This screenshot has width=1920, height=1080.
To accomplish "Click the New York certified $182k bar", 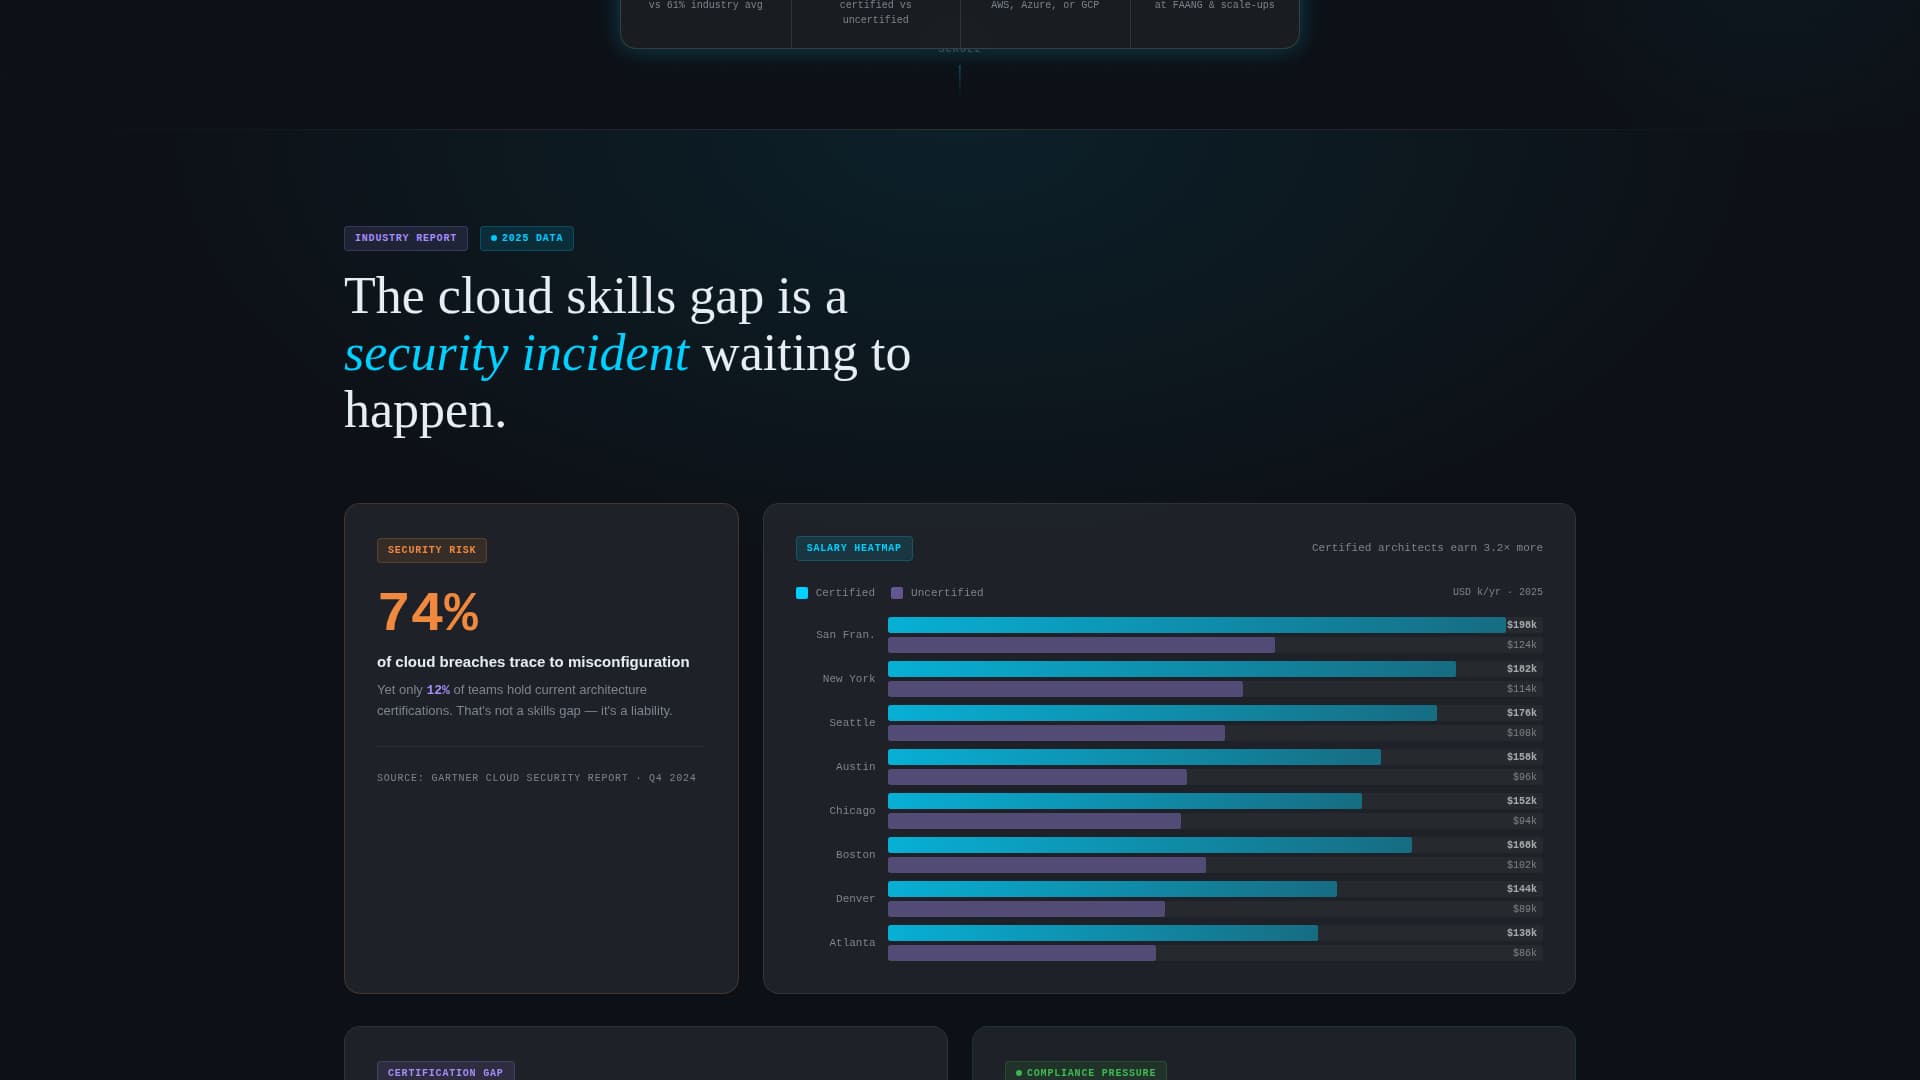I will point(1171,669).
